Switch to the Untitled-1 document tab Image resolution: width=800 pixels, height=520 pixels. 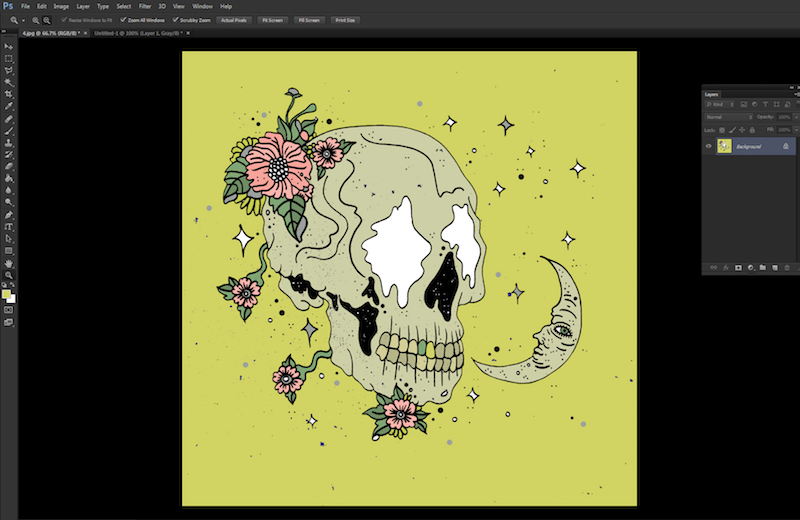pos(138,33)
